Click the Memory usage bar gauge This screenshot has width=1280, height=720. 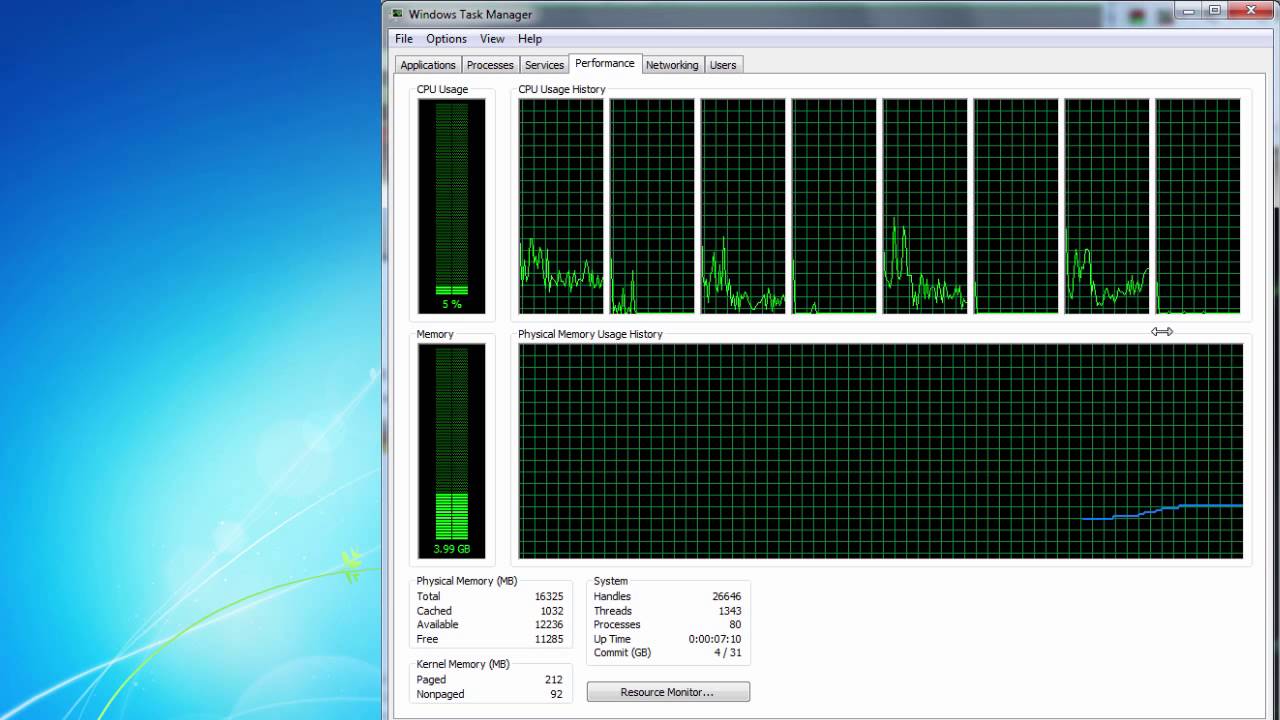[x=451, y=450]
